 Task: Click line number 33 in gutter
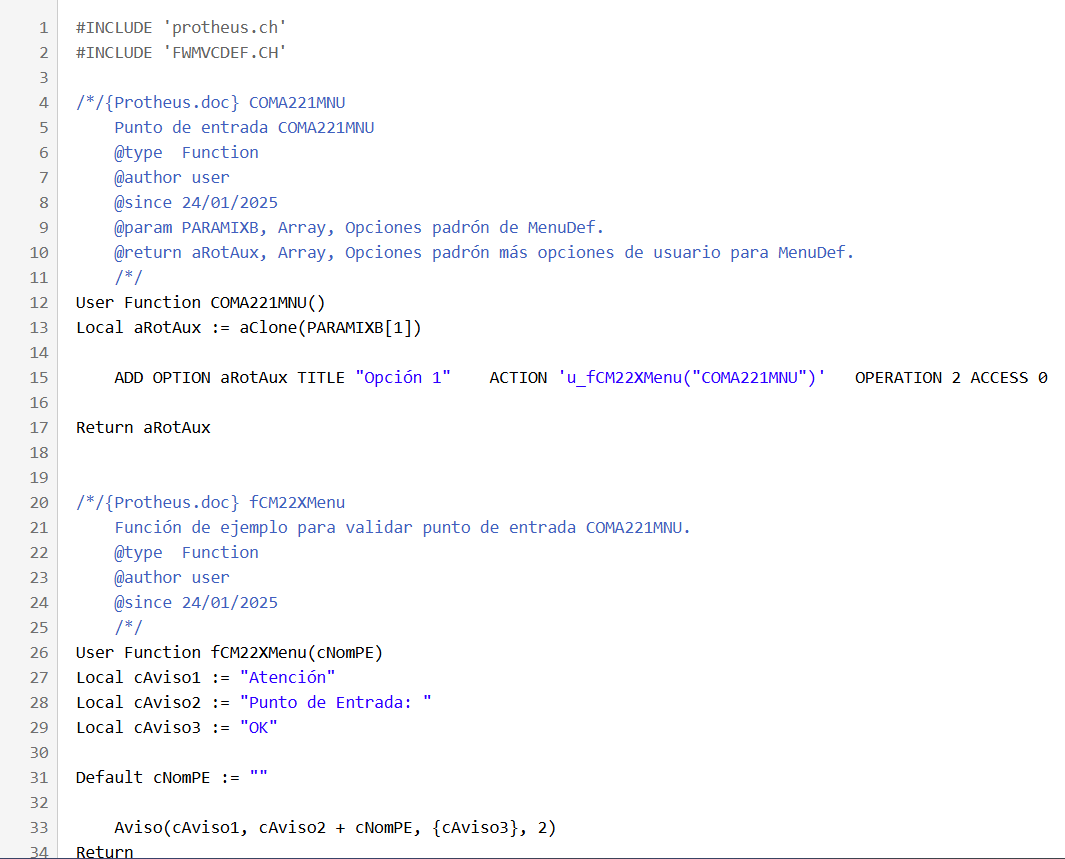[x=39, y=828]
